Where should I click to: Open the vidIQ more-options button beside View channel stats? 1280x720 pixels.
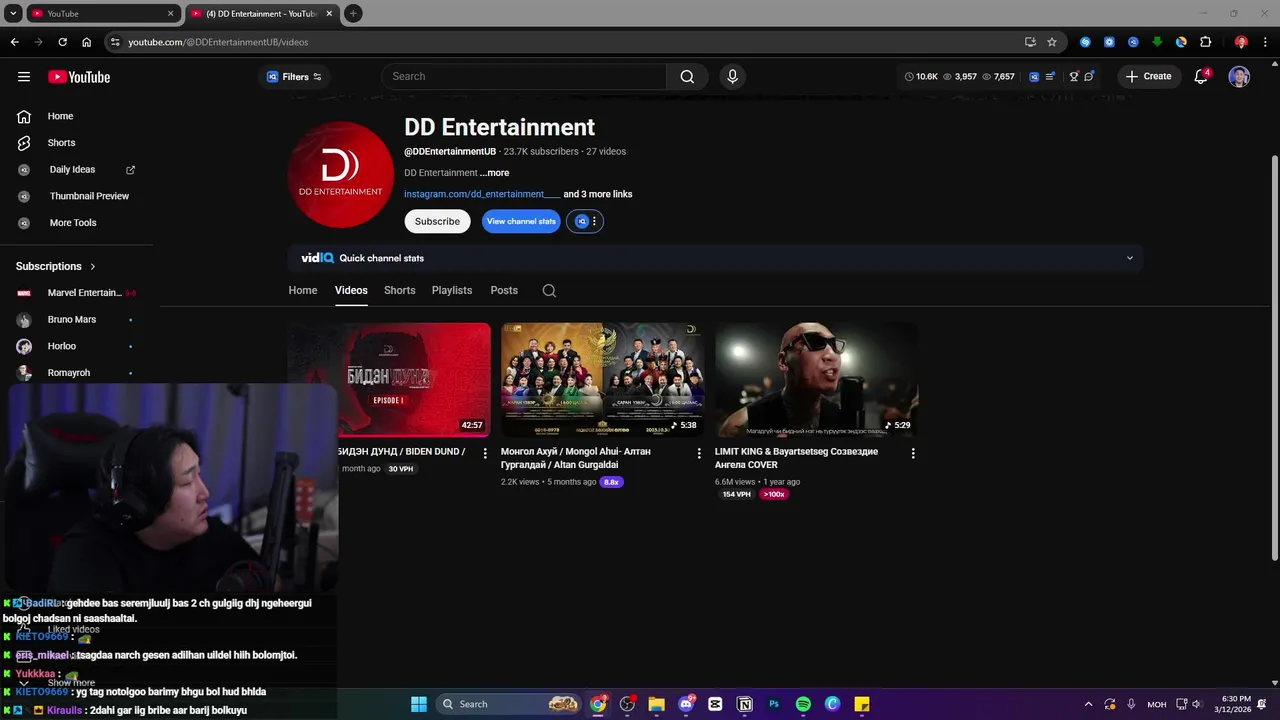[585, 221]
